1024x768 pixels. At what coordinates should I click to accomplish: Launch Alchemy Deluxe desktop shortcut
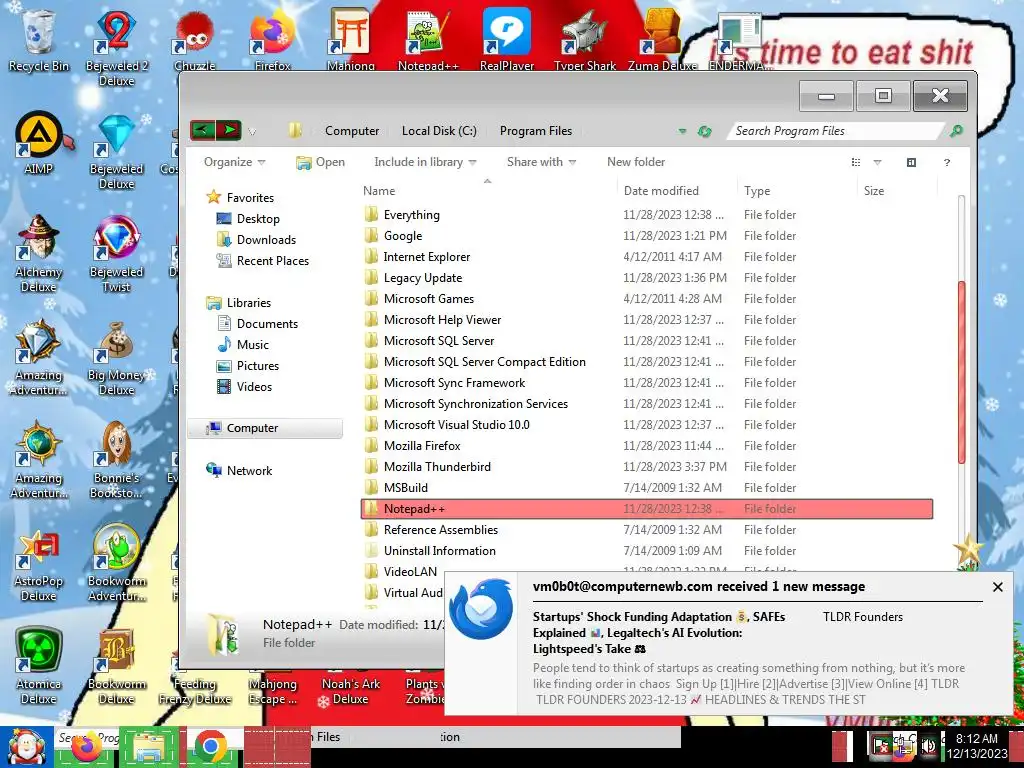point(39,253)
